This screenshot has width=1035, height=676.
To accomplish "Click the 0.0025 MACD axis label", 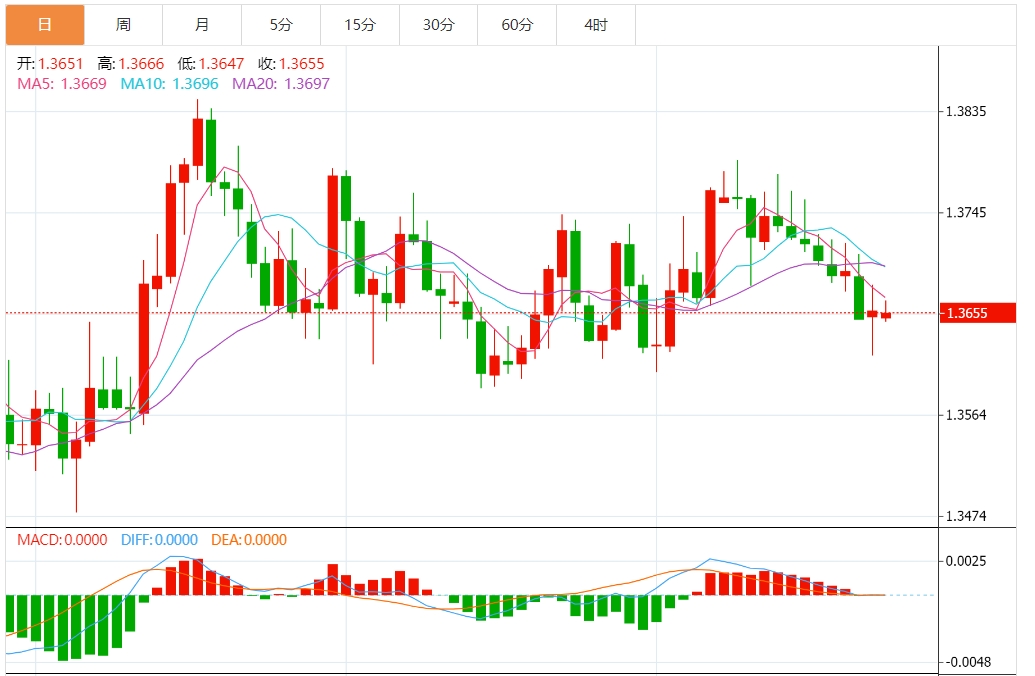I will [x=966, y=561].
